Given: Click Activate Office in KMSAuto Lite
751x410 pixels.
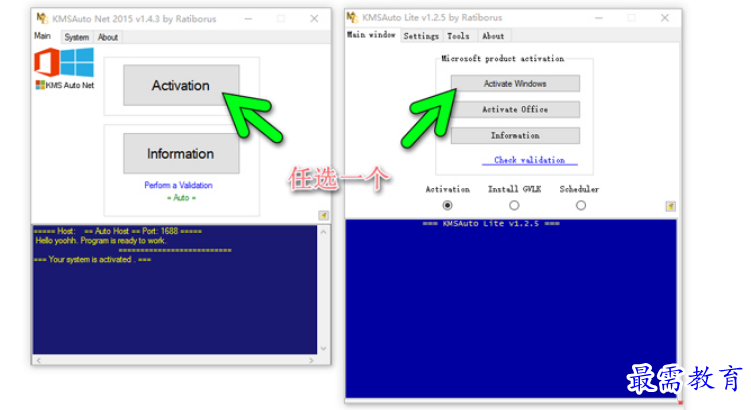Looking at the screenshot, I should tap(515, 109).
